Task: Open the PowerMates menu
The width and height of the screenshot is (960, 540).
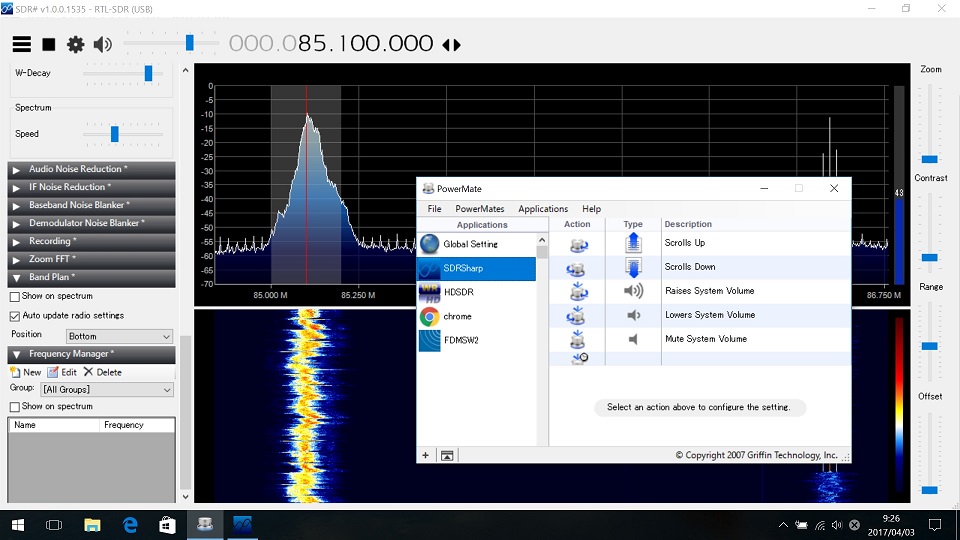Action: (x=479, y=209)
